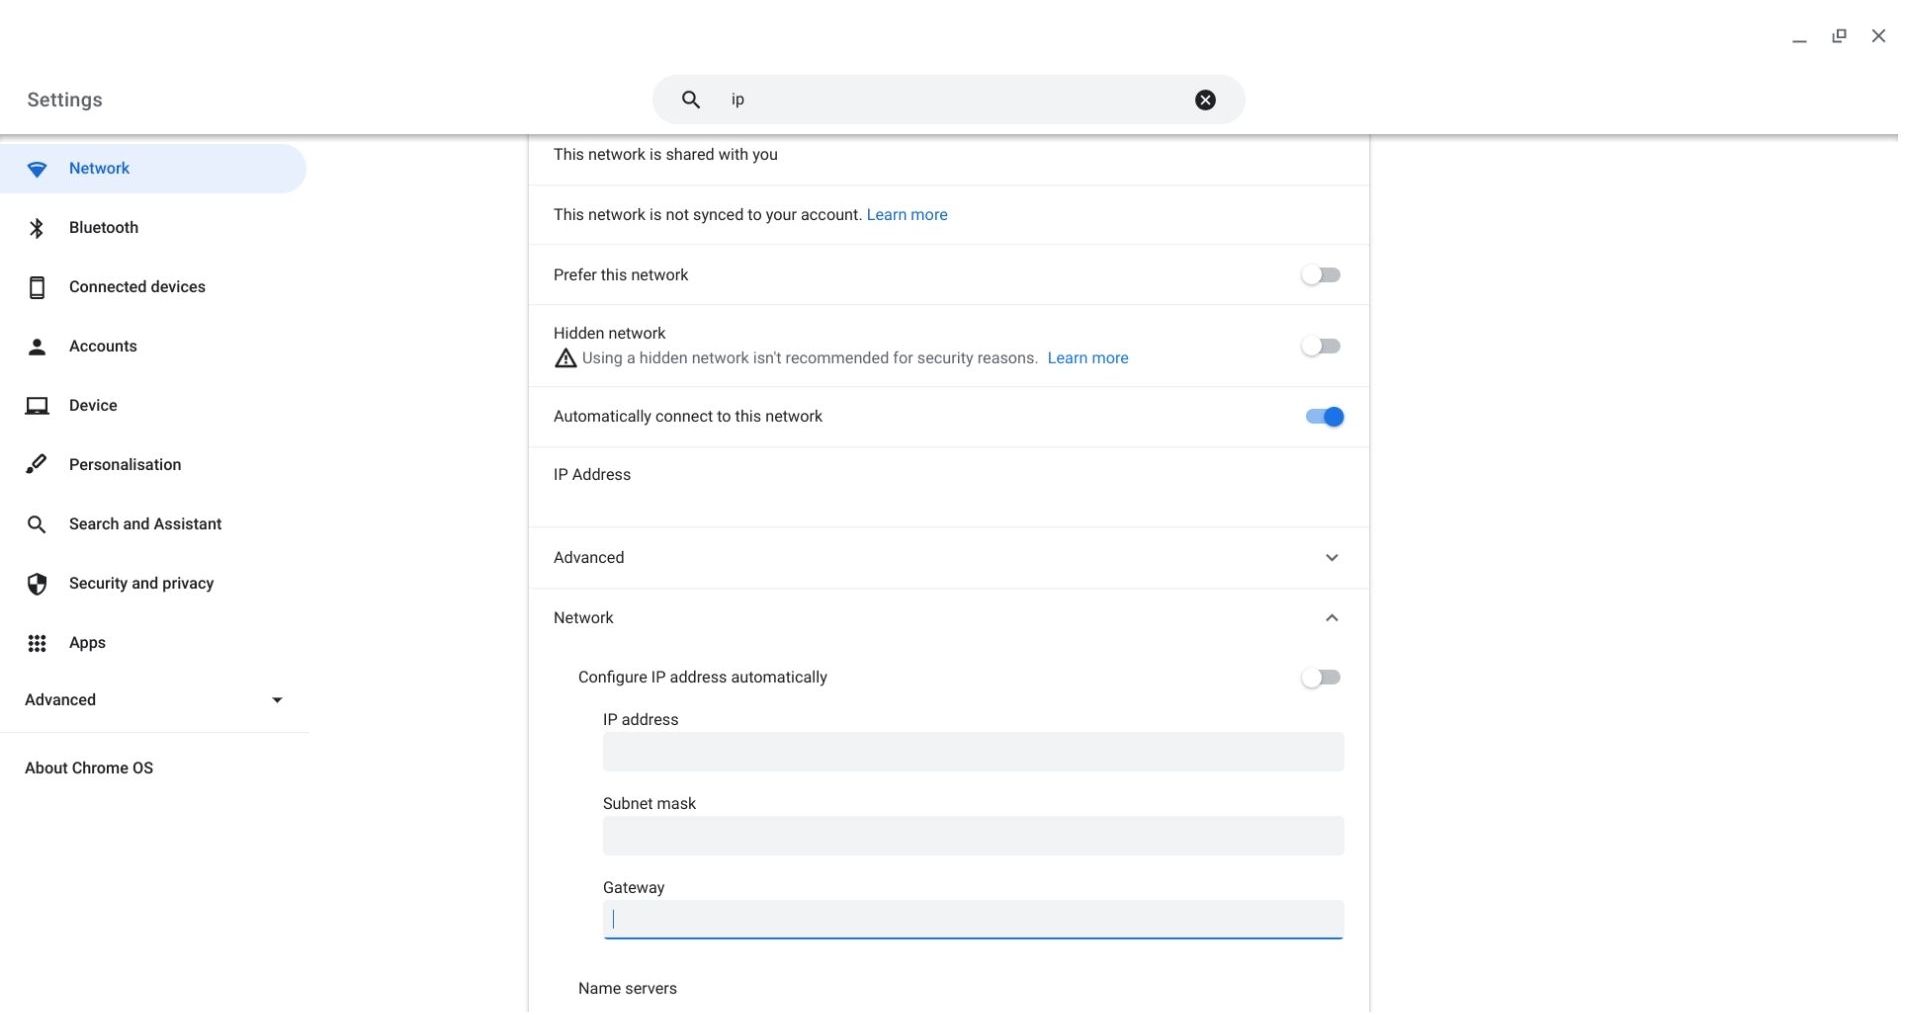
Task: Open Connected devices via its phone icon
Action: [x=37, y=287]
